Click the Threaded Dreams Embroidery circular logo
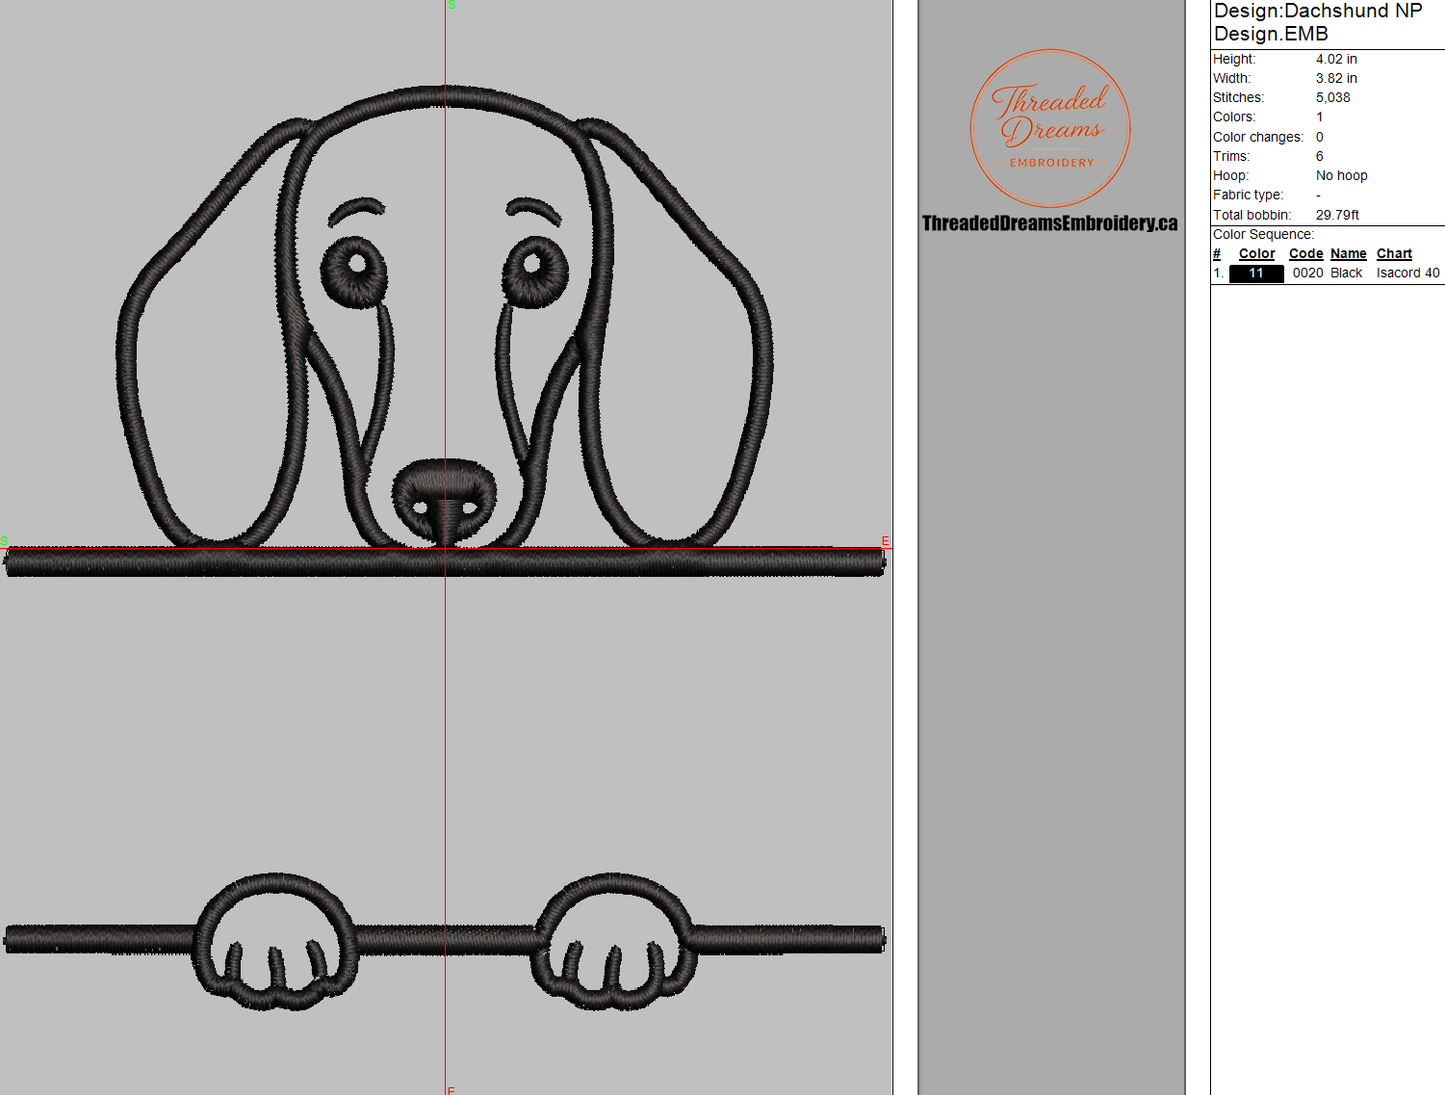The width and height of the screenshot is (1445, 1095). (x=1050, y=128)
